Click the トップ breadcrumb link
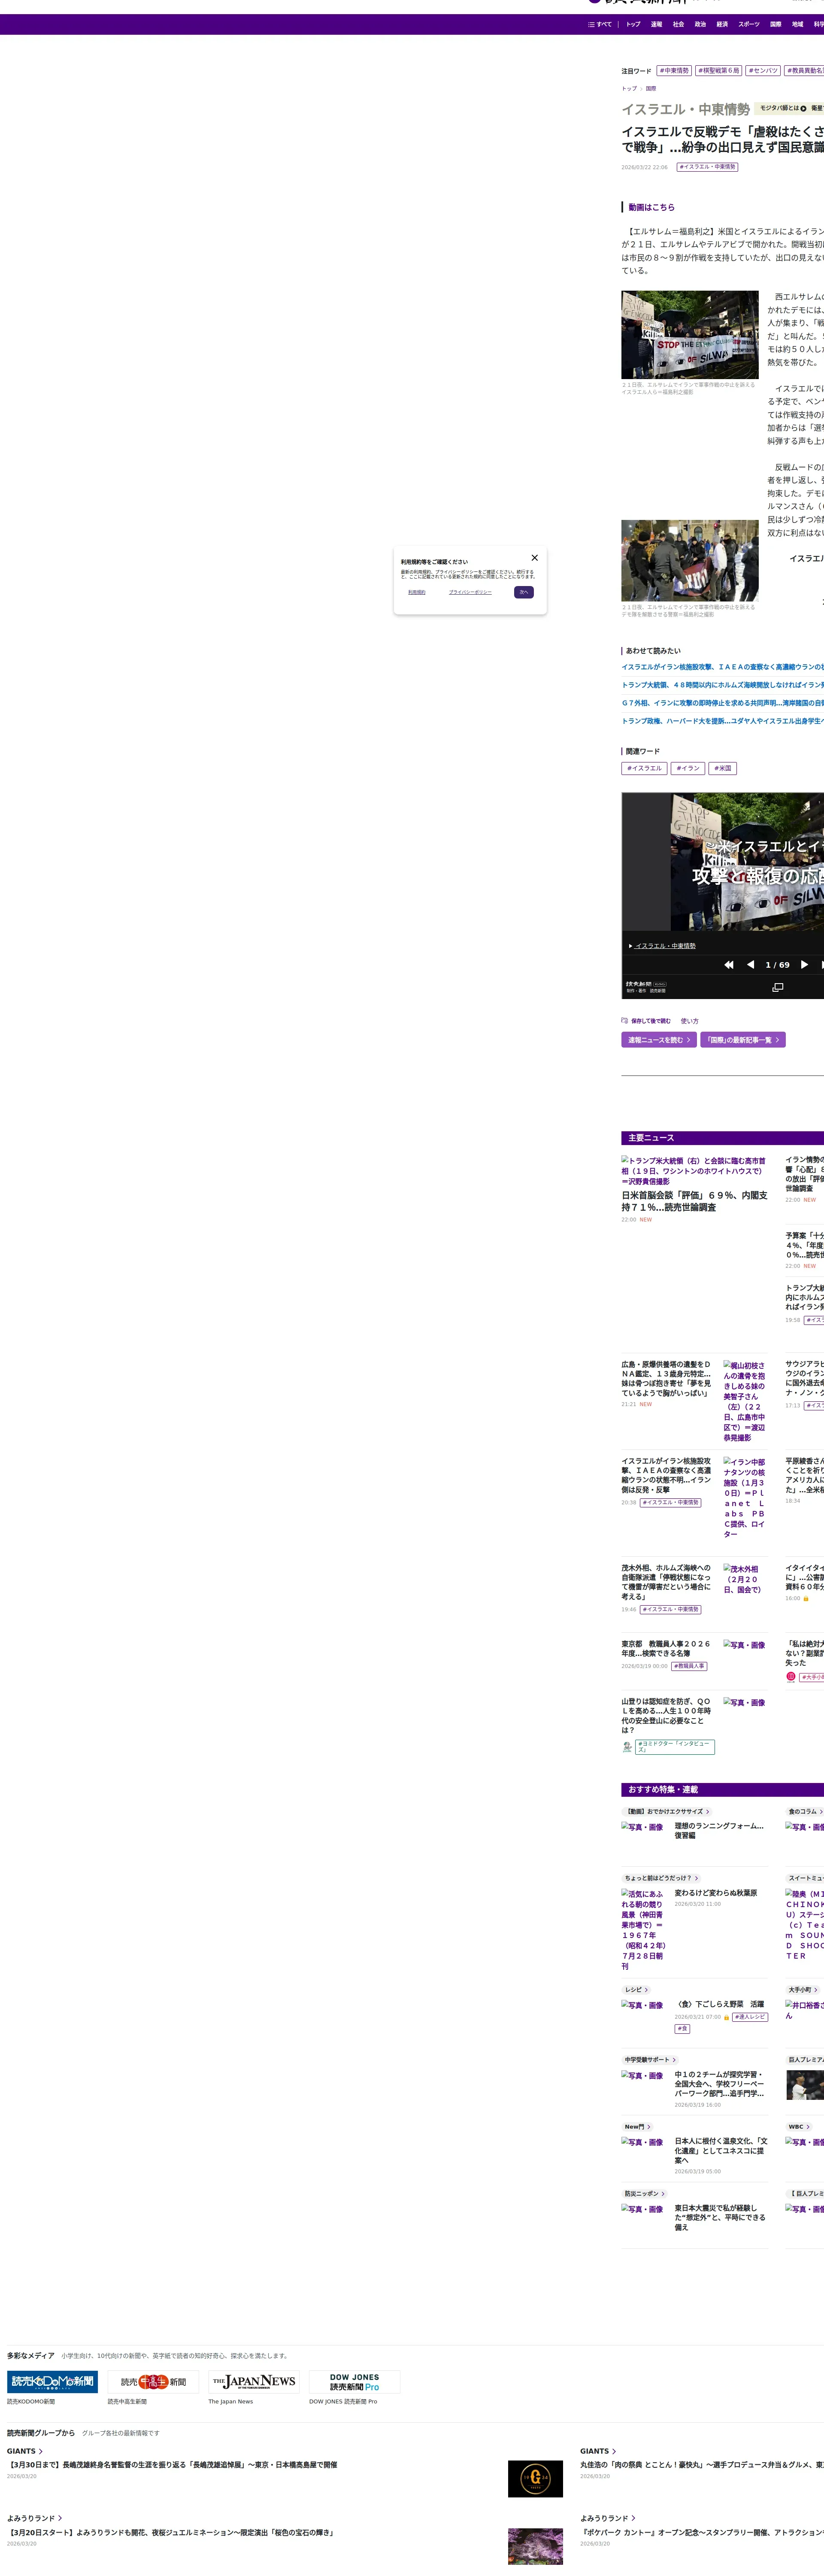Screen dimensions: 824x2576 click(x=629, y=89)
